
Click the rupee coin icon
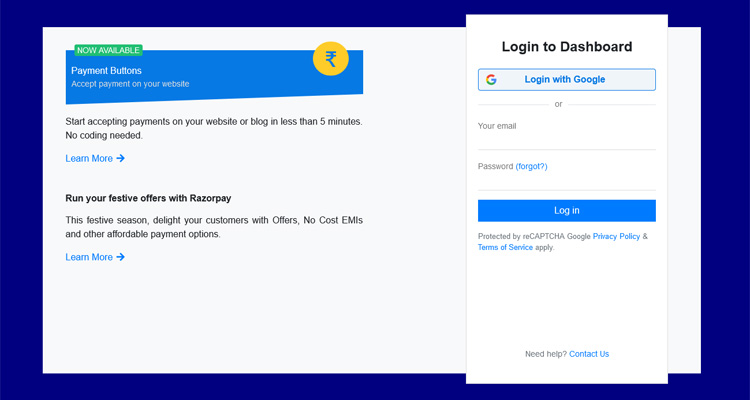pyautogui.click(x=330, y=58)
